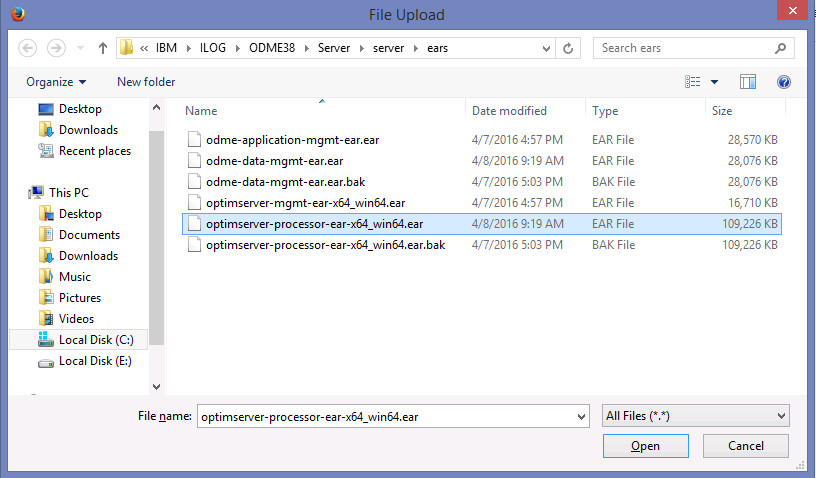The height and width of the screenshot is (478, 816).
Task: Open the address bar history dropdown
Action: pyautogui.click(x=546, y=48)
